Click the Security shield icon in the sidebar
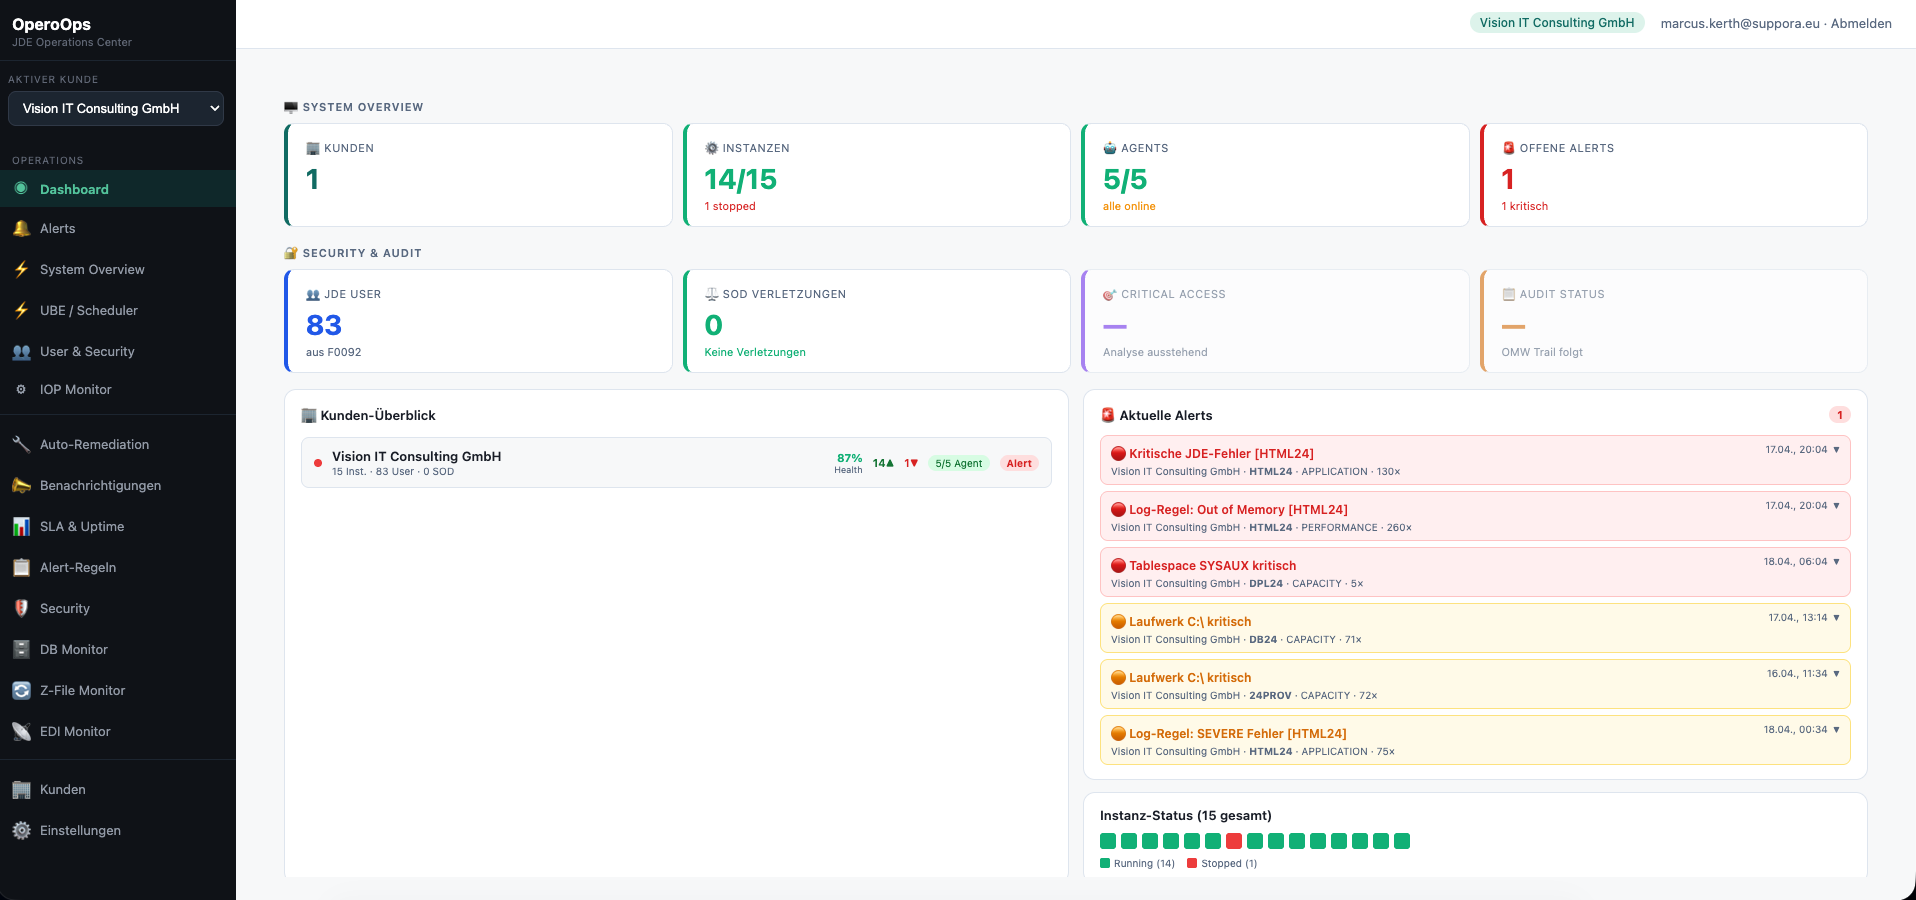The height and width of the screenshot is (900, 1916). (20, 608)
